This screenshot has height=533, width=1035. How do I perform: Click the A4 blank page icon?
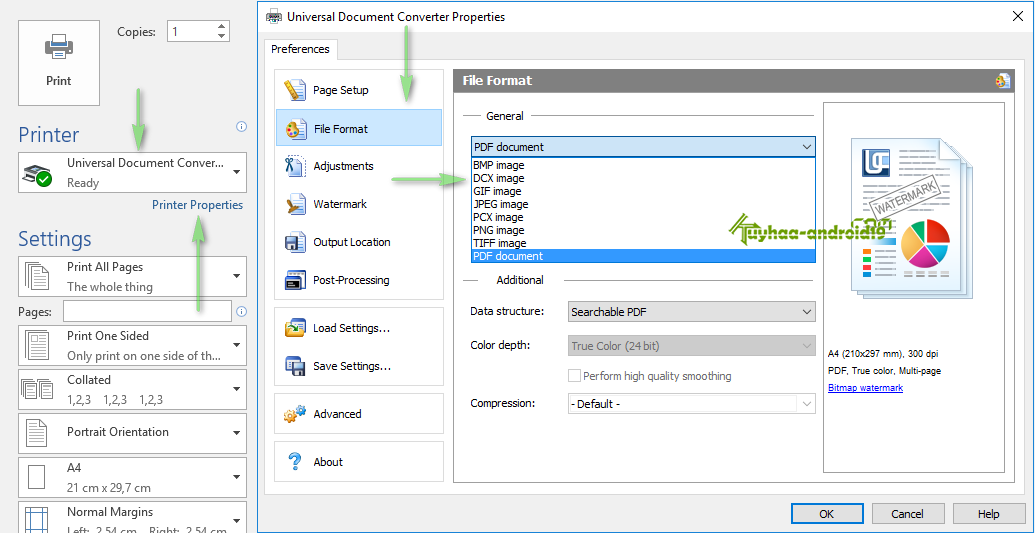click(37, 477)
